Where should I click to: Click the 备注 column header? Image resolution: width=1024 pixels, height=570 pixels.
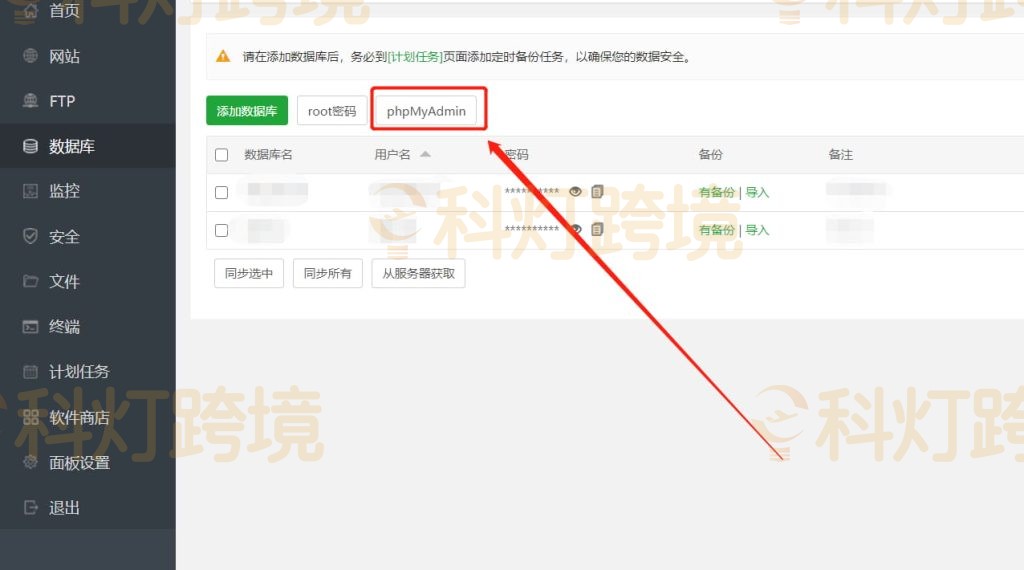click(x=840, y=155)
